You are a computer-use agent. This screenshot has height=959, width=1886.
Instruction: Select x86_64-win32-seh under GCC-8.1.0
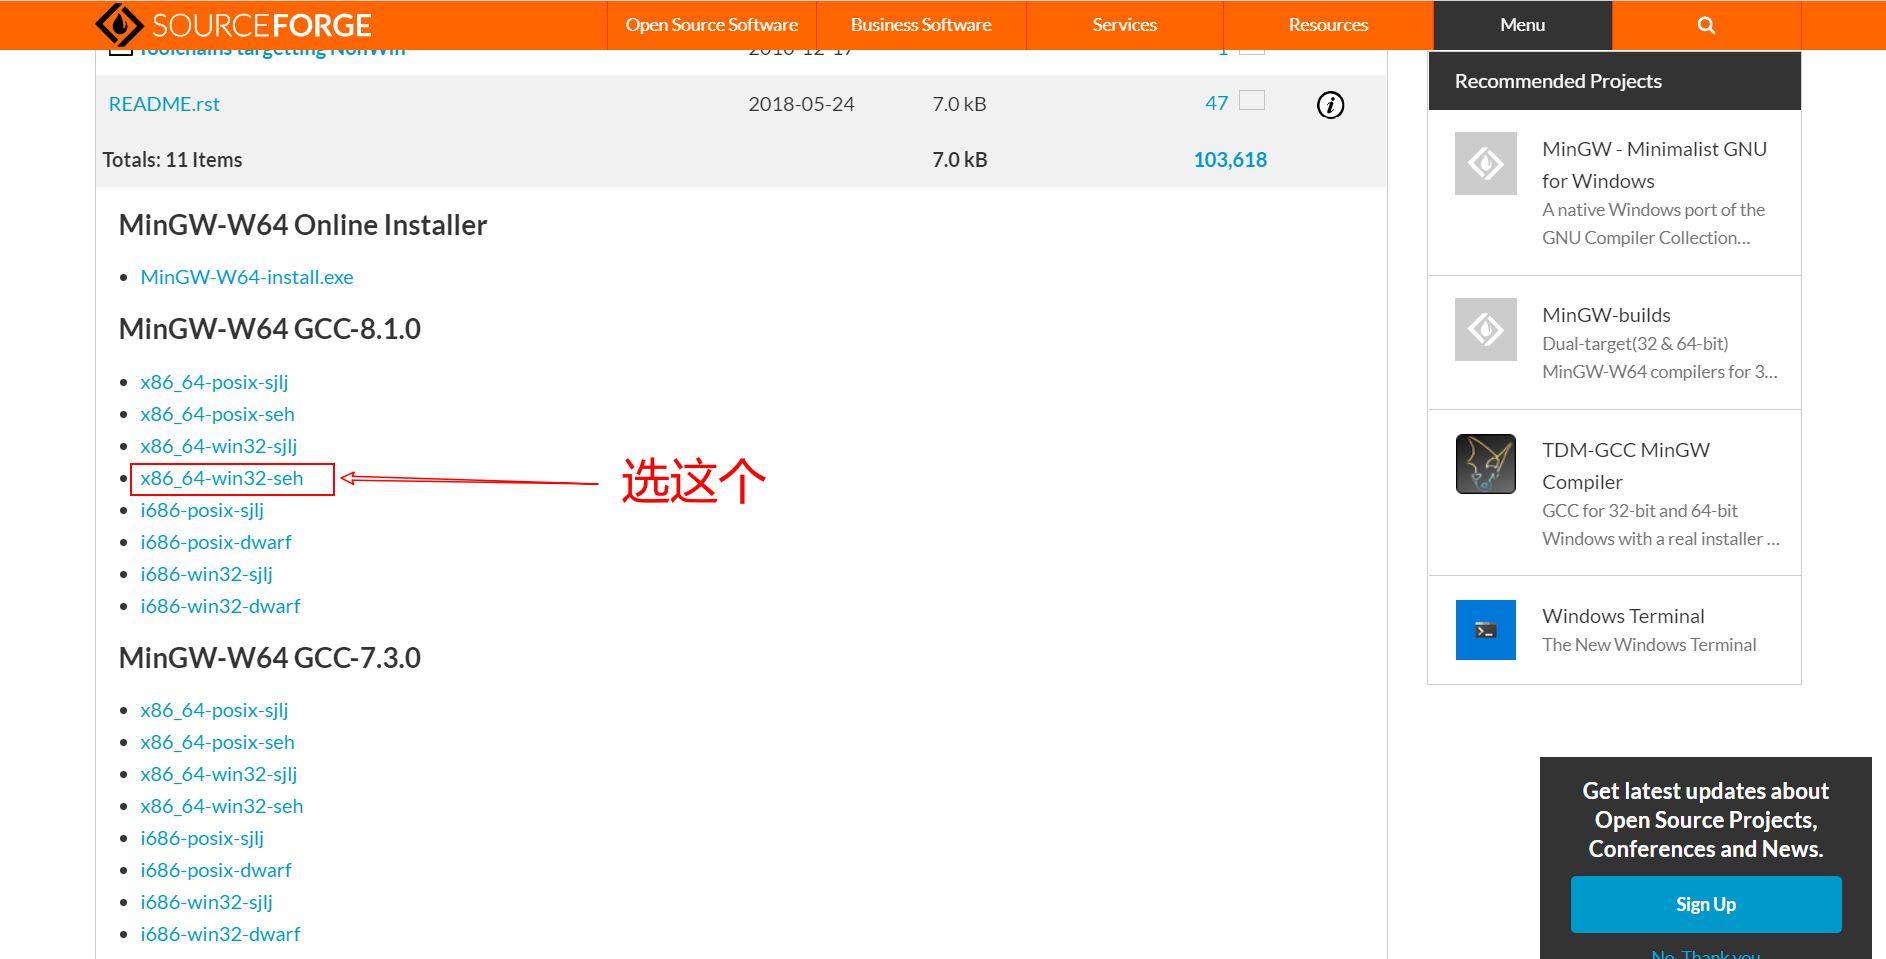(x=222, y=478)
